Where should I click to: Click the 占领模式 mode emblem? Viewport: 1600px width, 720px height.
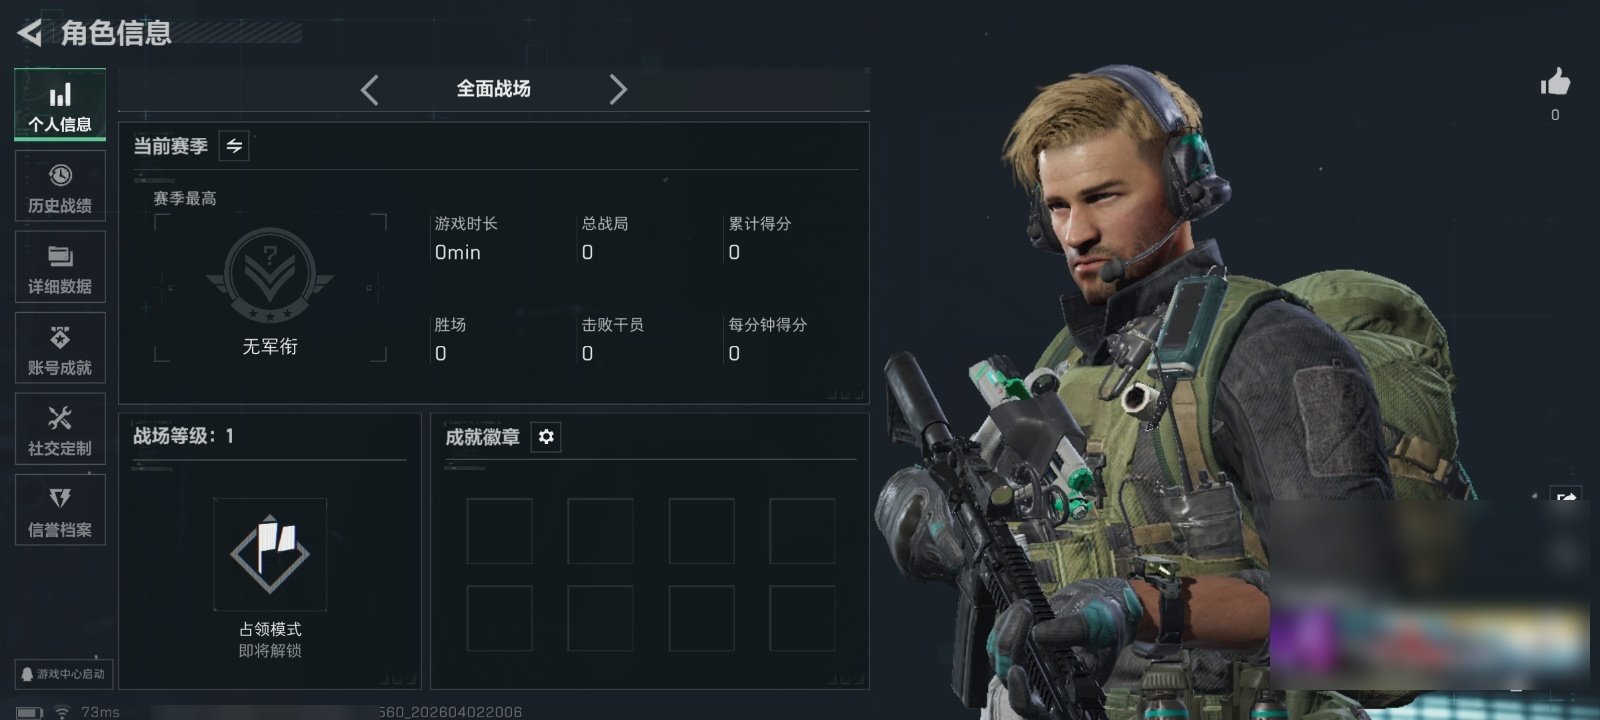[x=270, y=554]
